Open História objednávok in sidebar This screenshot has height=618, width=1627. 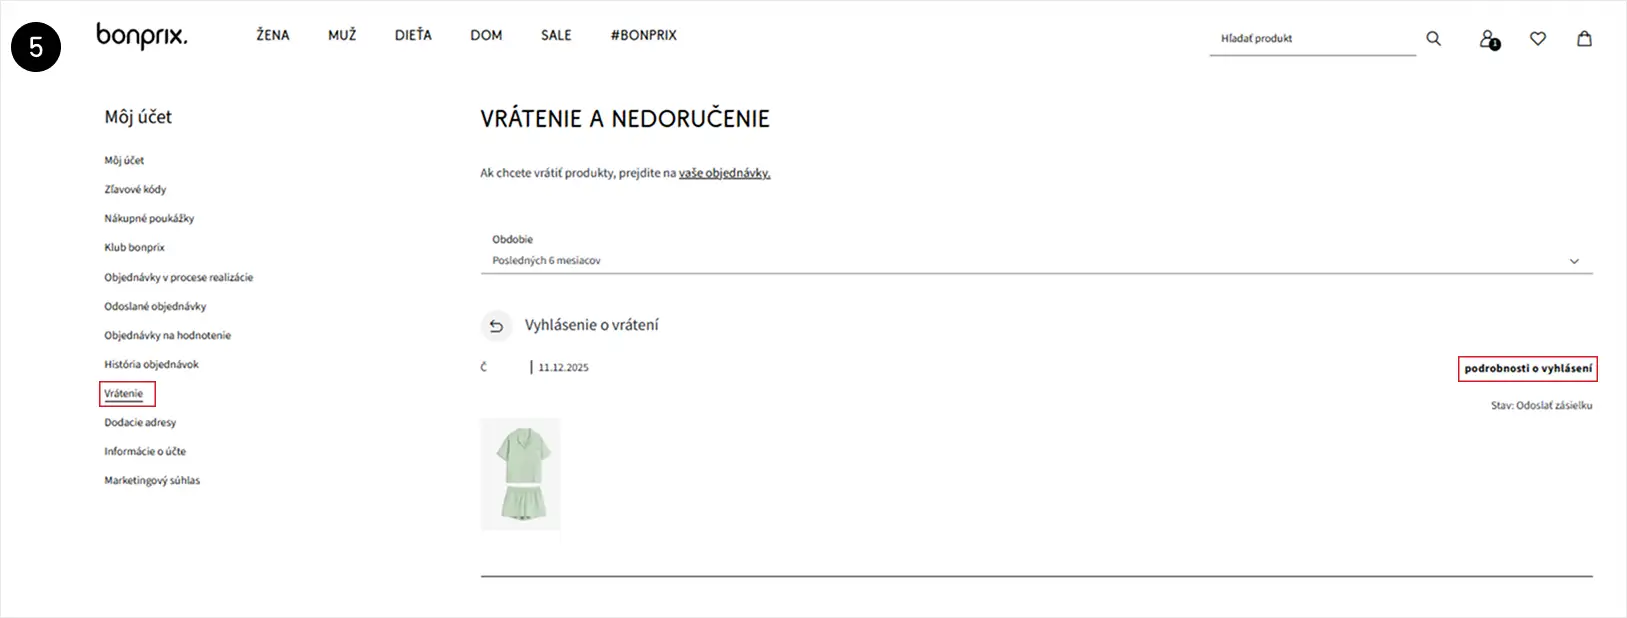pos(151,365)
